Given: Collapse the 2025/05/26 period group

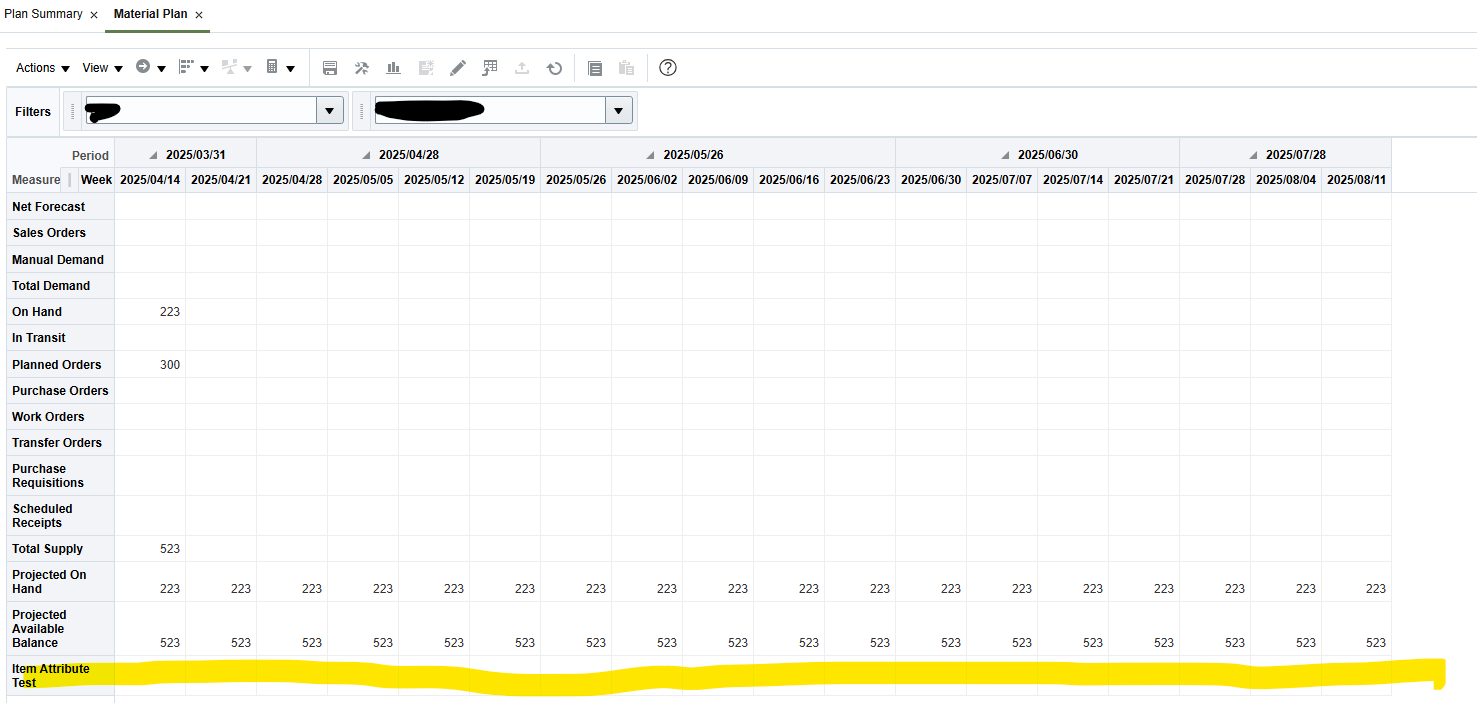Looking at the screenshot, I should pyautogui.click(x=651, y=155).
